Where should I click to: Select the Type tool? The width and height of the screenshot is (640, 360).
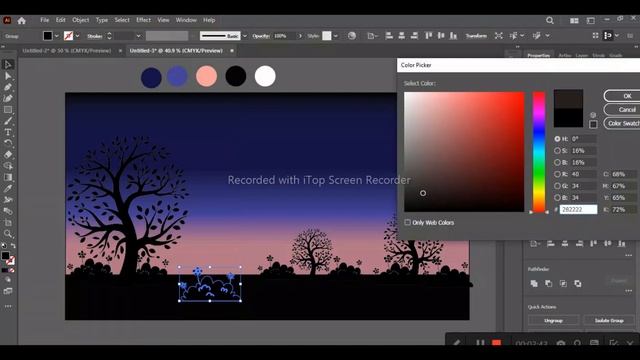click(8, 132)
